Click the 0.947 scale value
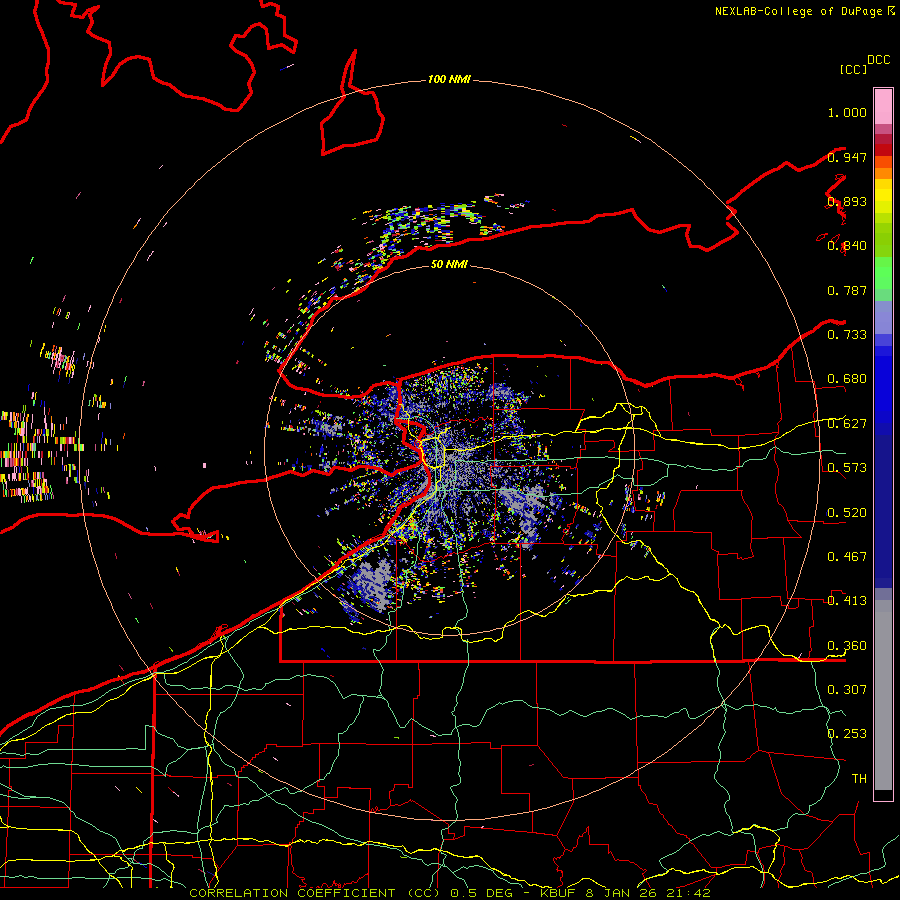Screen dimensions: 900x900 (847, 157)
